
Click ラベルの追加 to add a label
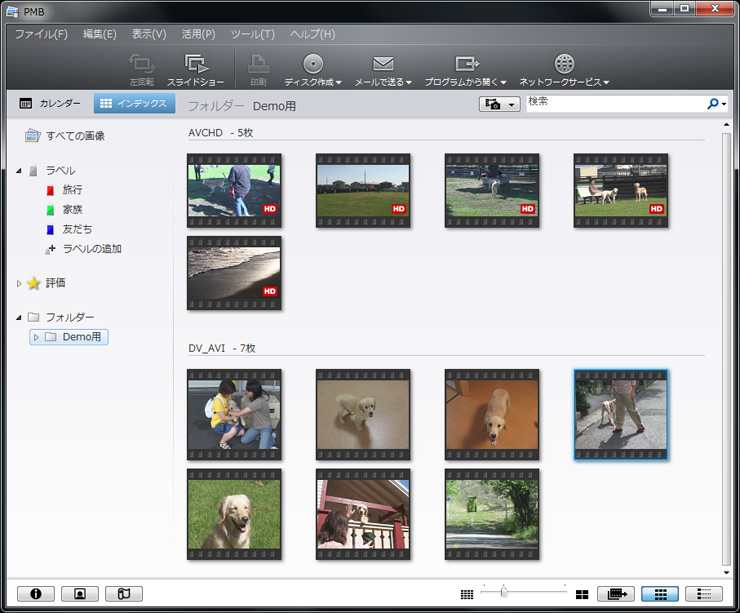pos(91,249)
